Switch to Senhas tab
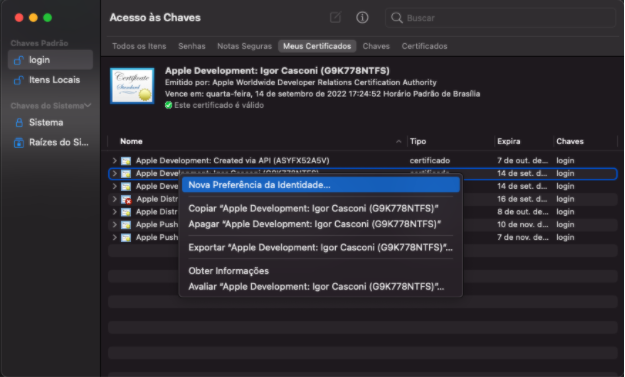This screenshot has height=377, width=625. 192,46
